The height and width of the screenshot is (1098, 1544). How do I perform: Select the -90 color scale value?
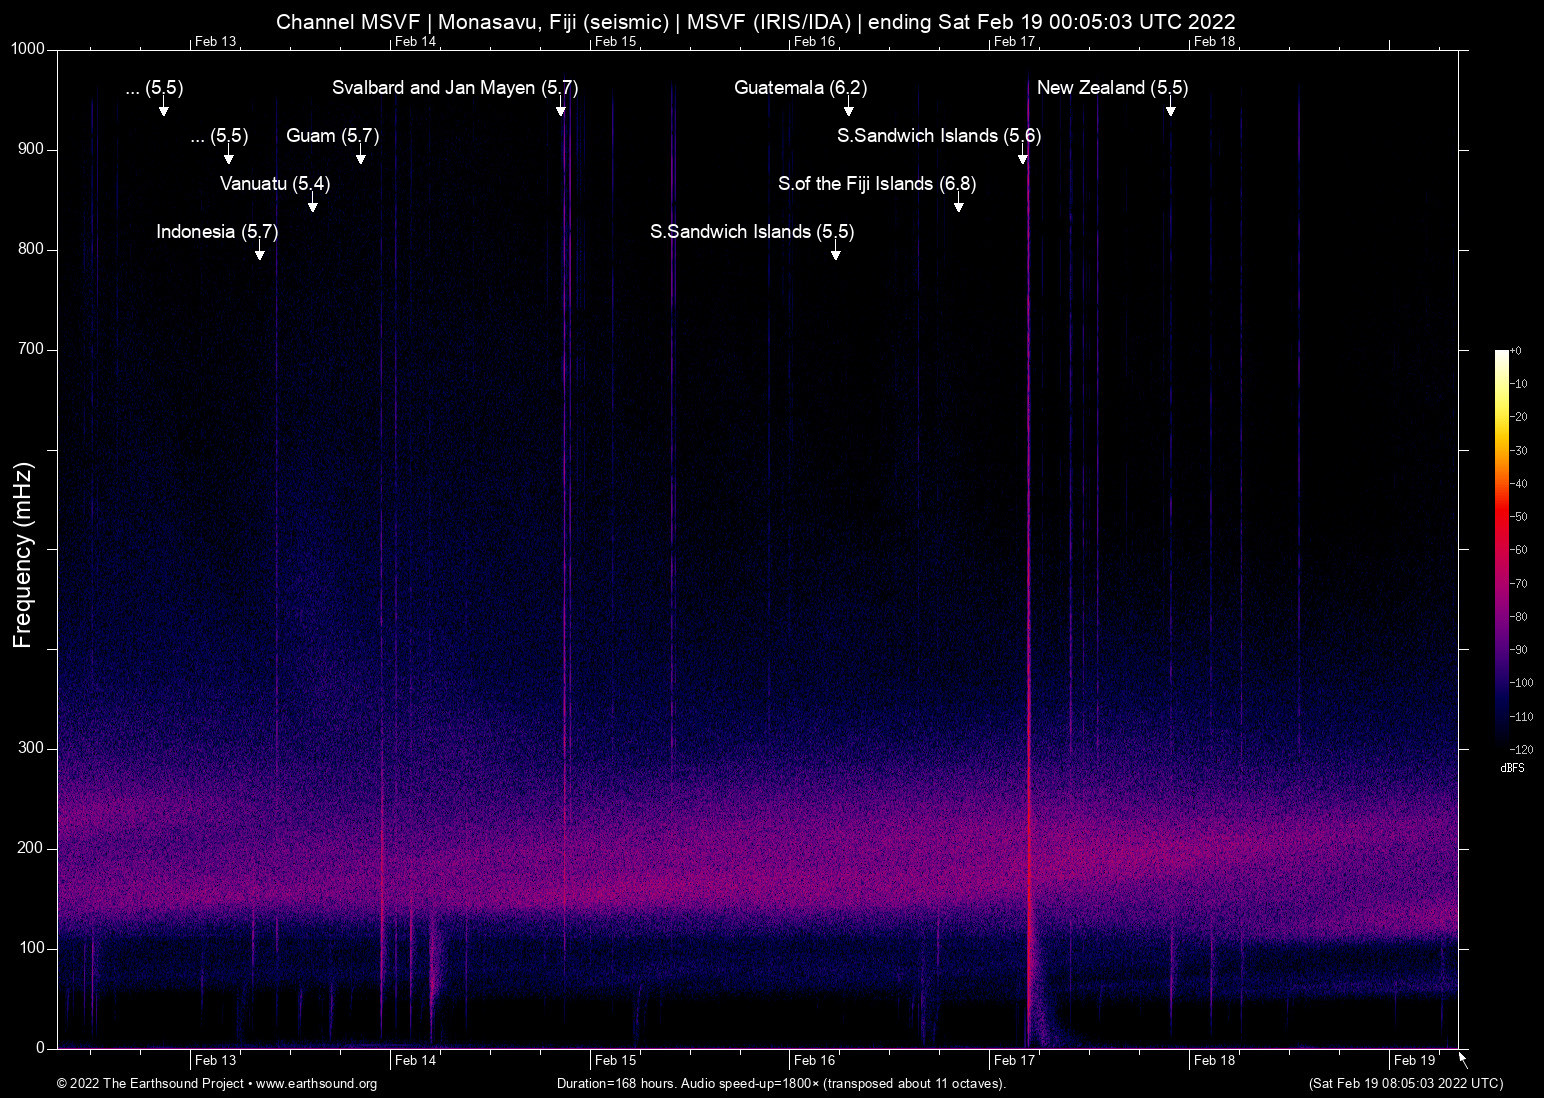(x=1519, y=650)
